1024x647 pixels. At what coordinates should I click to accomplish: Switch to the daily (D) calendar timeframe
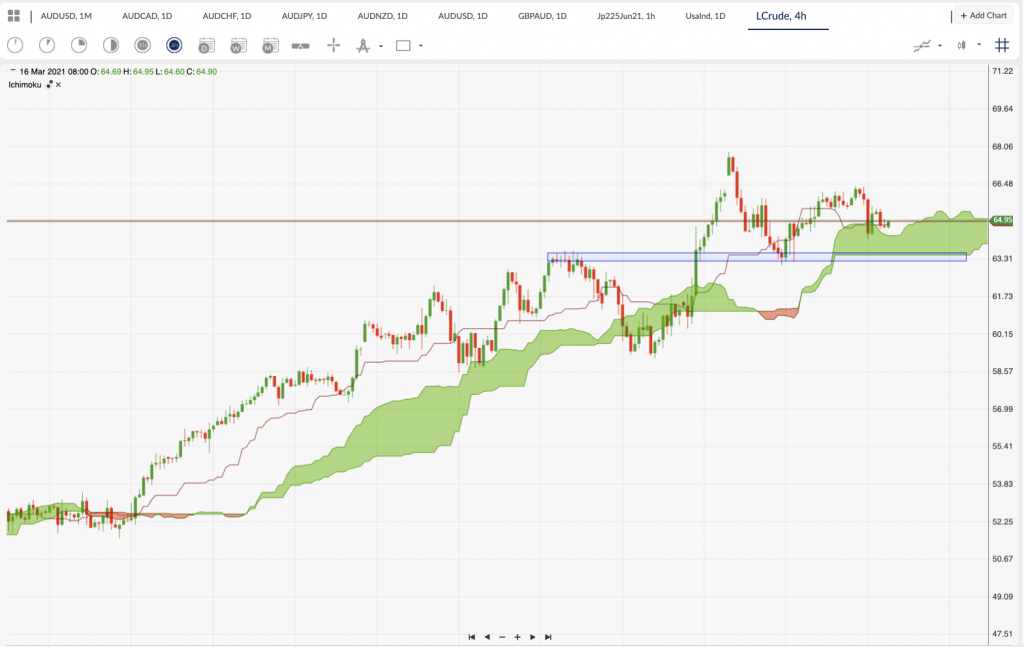[206, 46]
